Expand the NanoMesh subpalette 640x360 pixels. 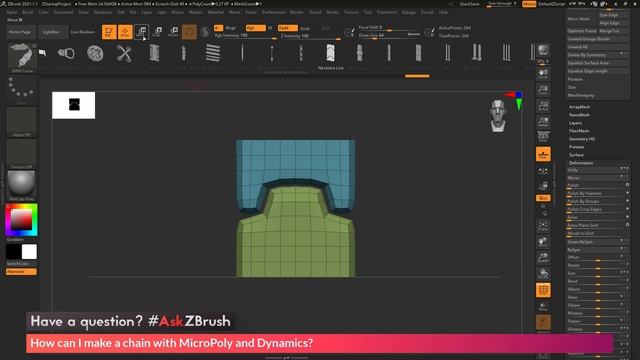[579, 115]
